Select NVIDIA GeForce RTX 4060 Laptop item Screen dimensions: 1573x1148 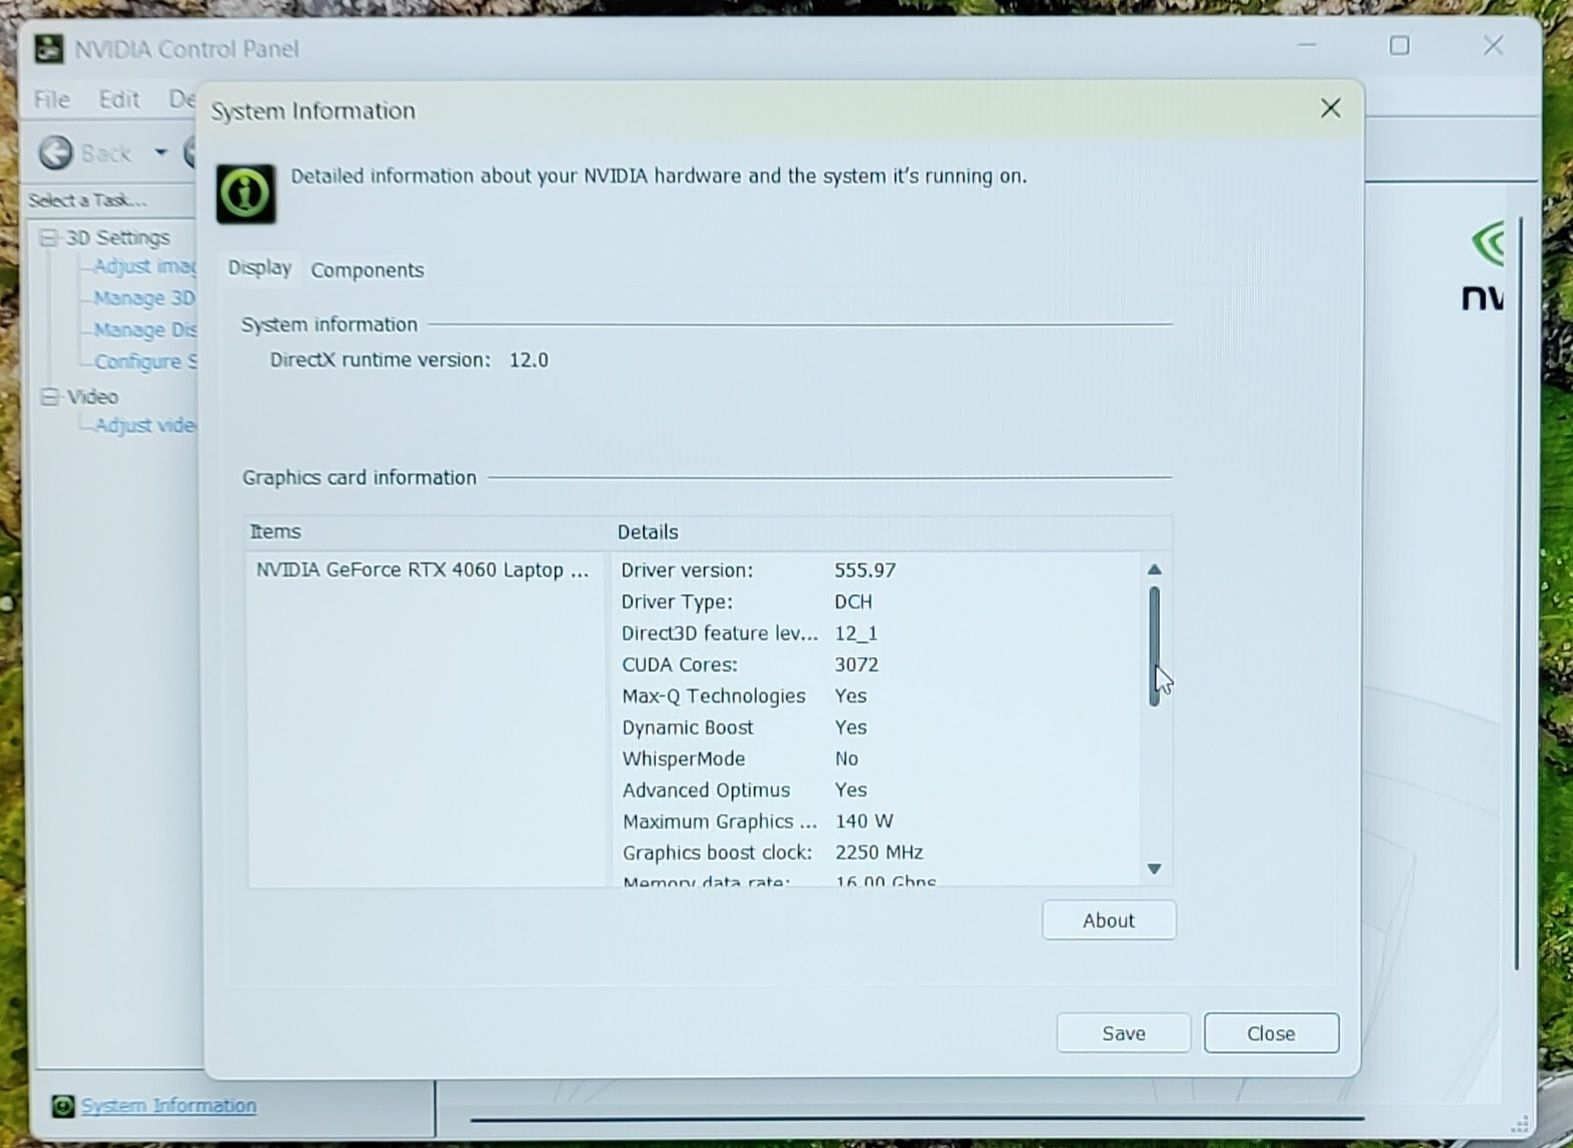[423, 570]
